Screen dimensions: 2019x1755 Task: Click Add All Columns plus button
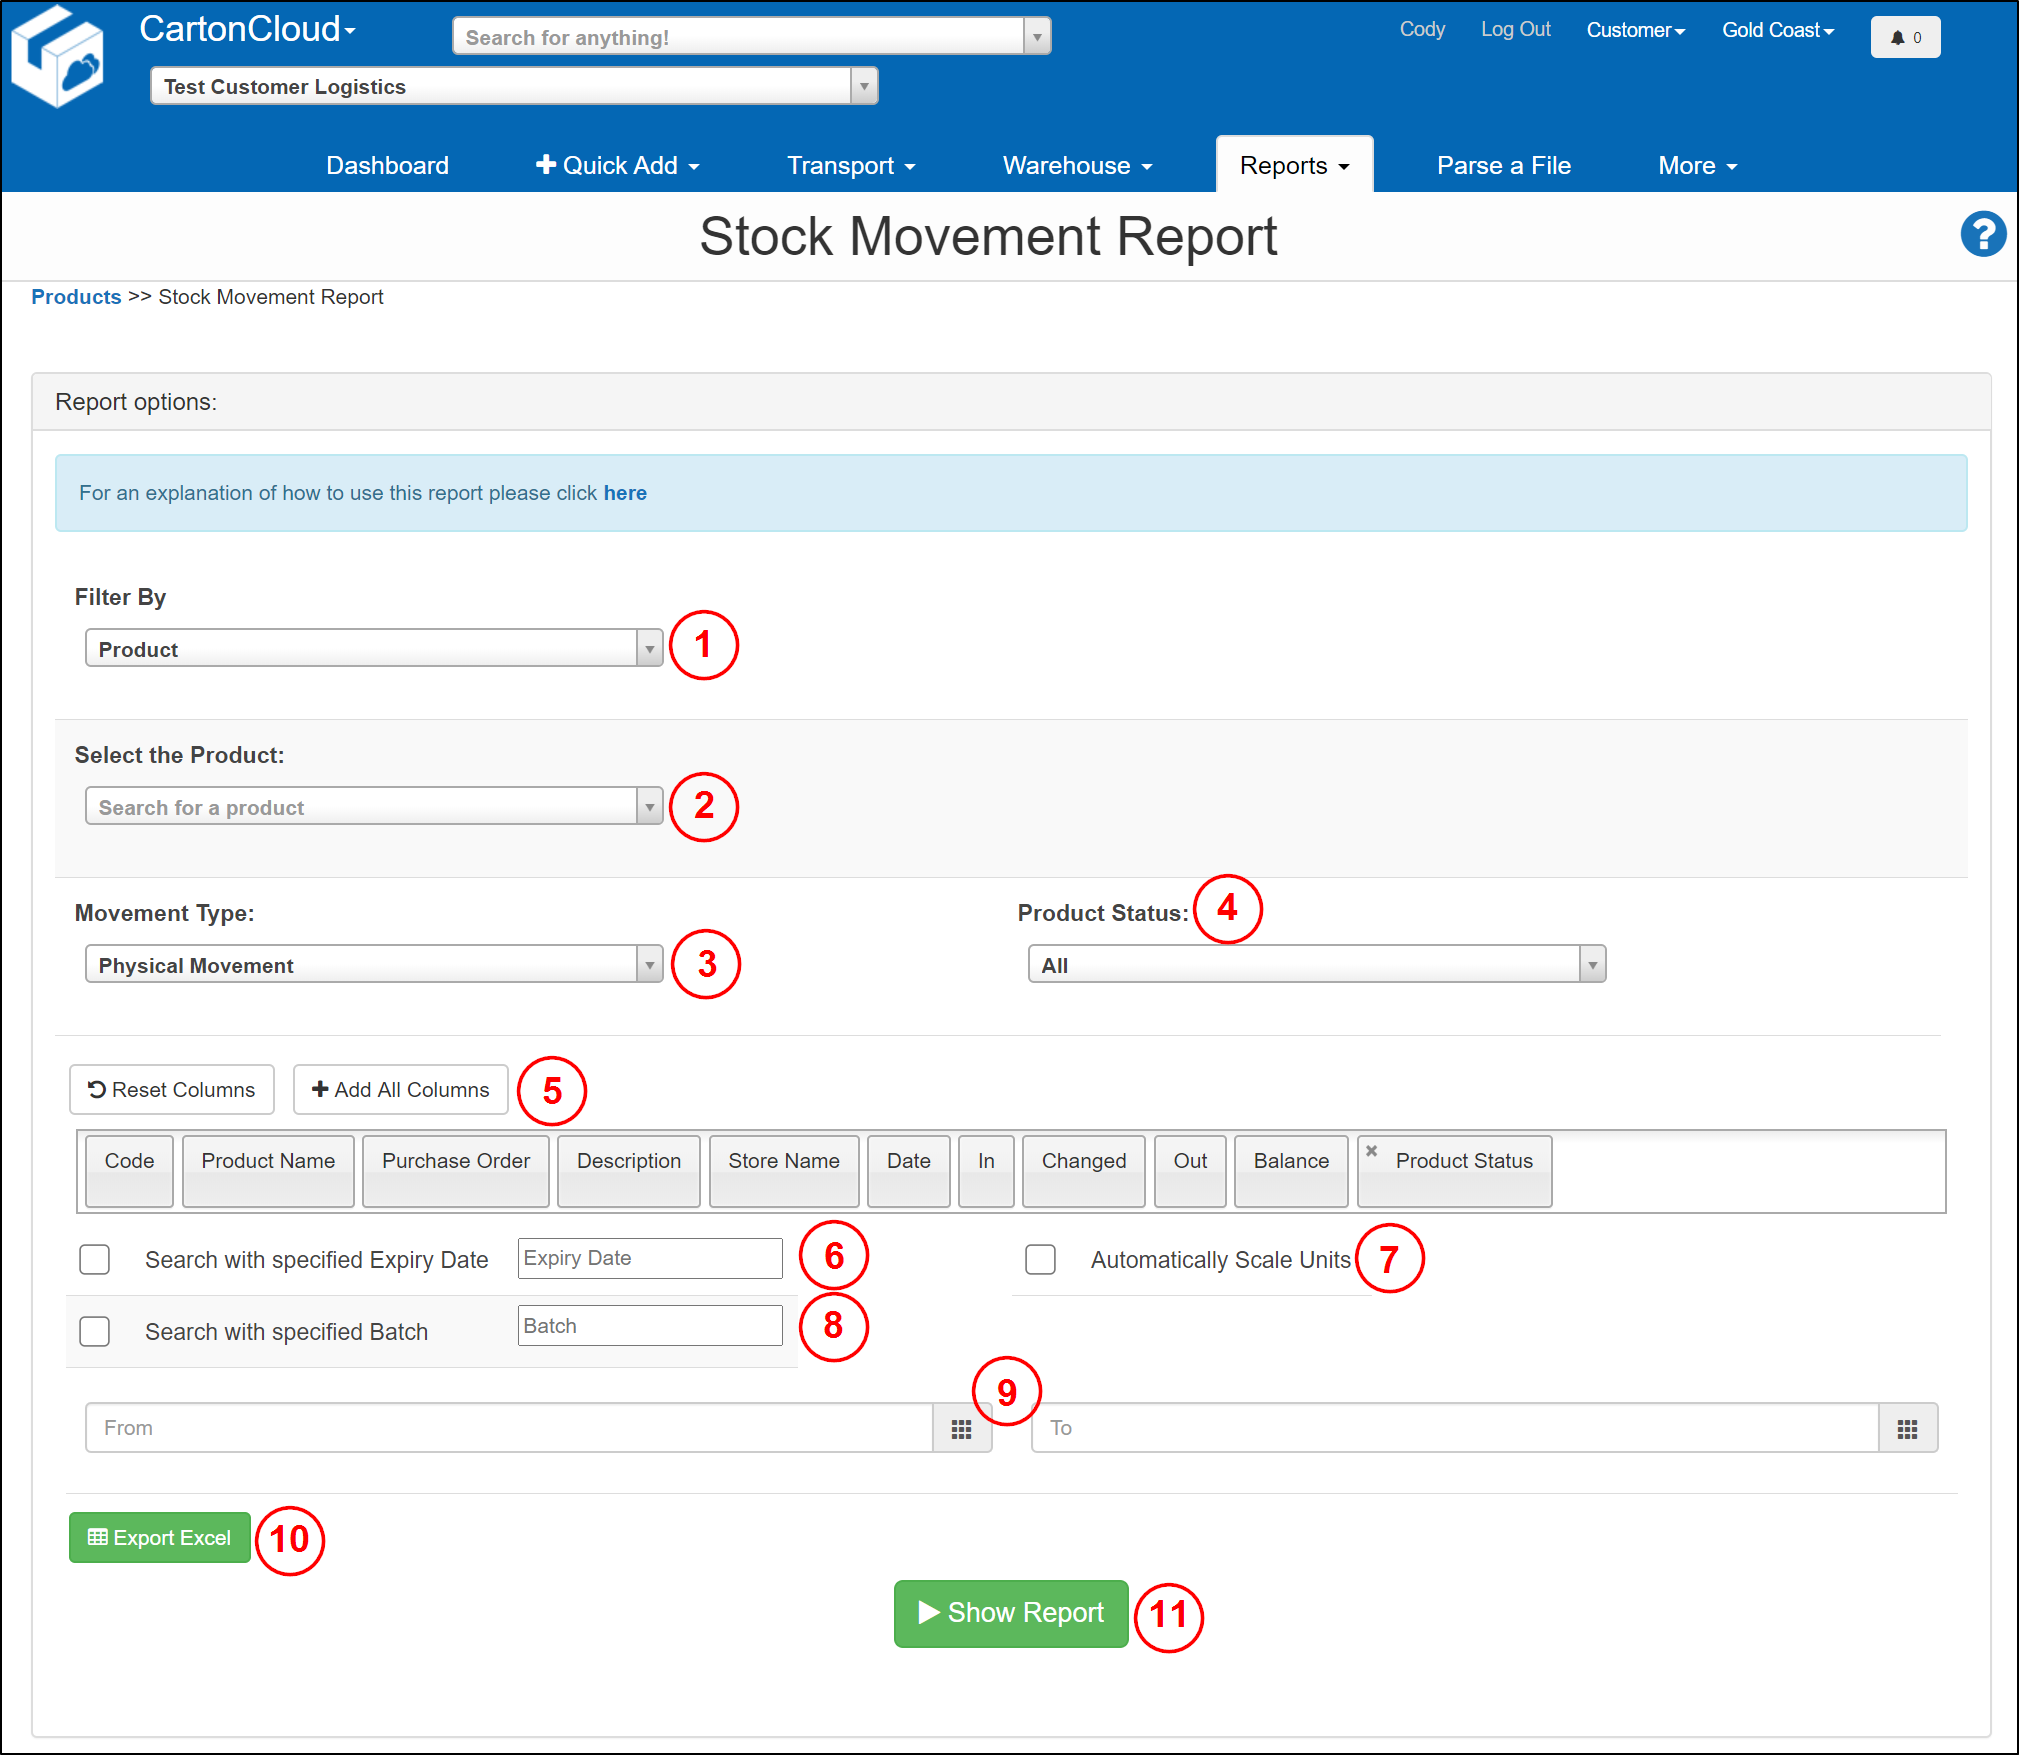(x=400, y=1089)
